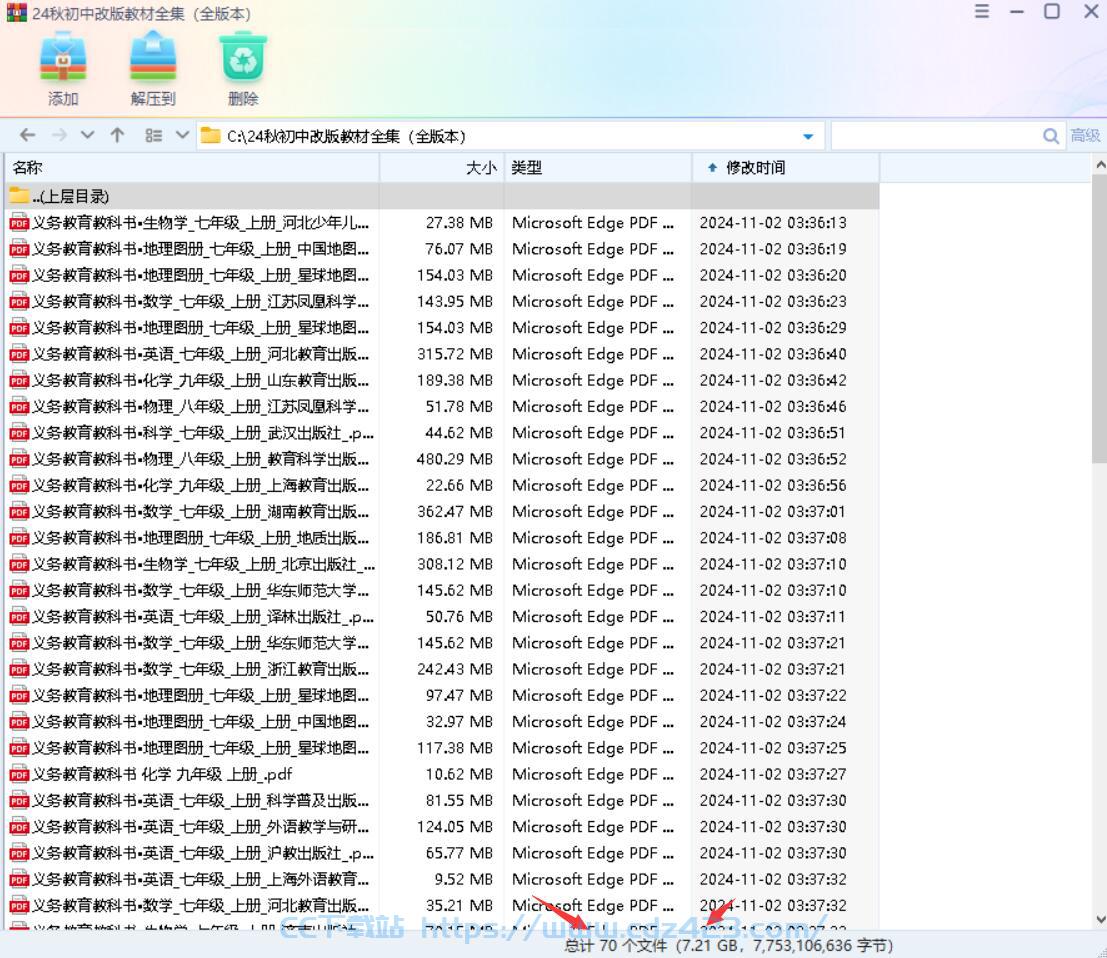Click the status bar text 总计 70 个文件

616,945
